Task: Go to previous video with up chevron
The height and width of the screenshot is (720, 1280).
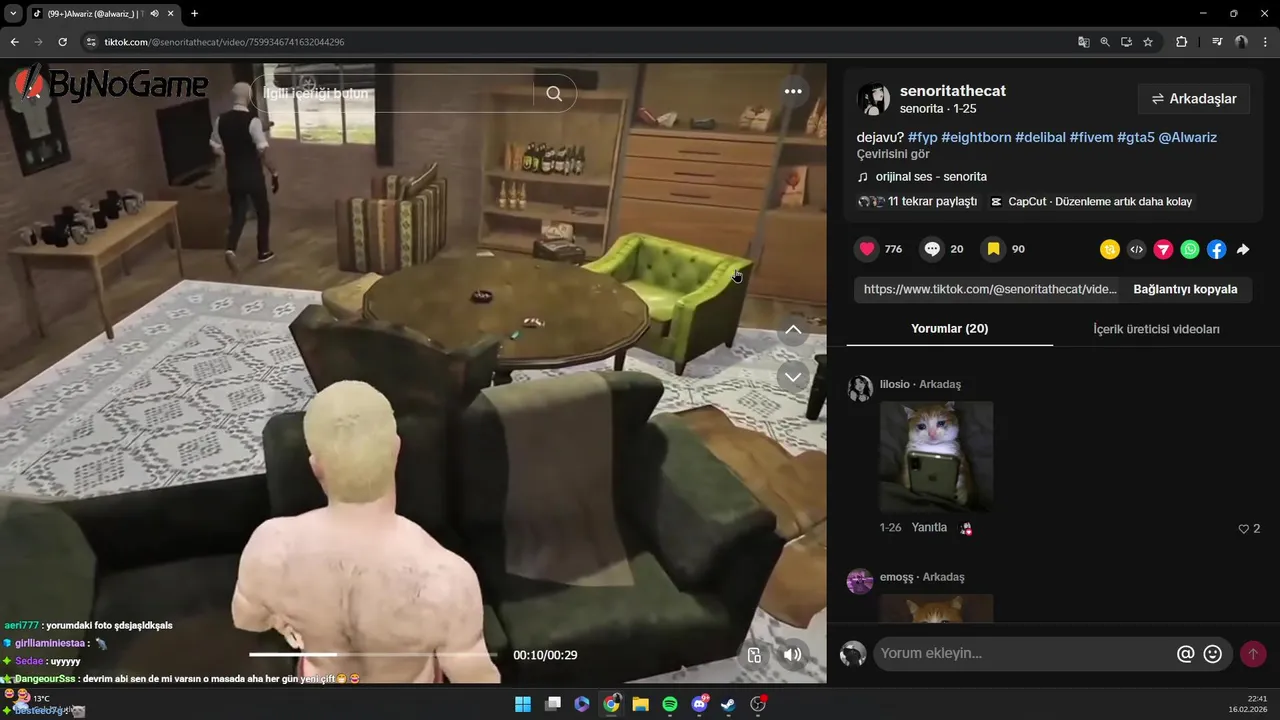Action: pos(793,330)
